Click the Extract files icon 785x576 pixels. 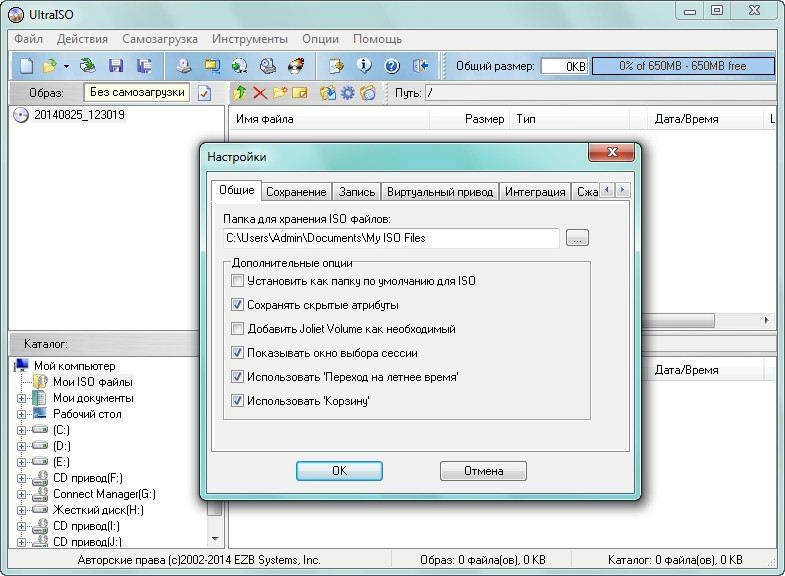click(x=328, y=93)
